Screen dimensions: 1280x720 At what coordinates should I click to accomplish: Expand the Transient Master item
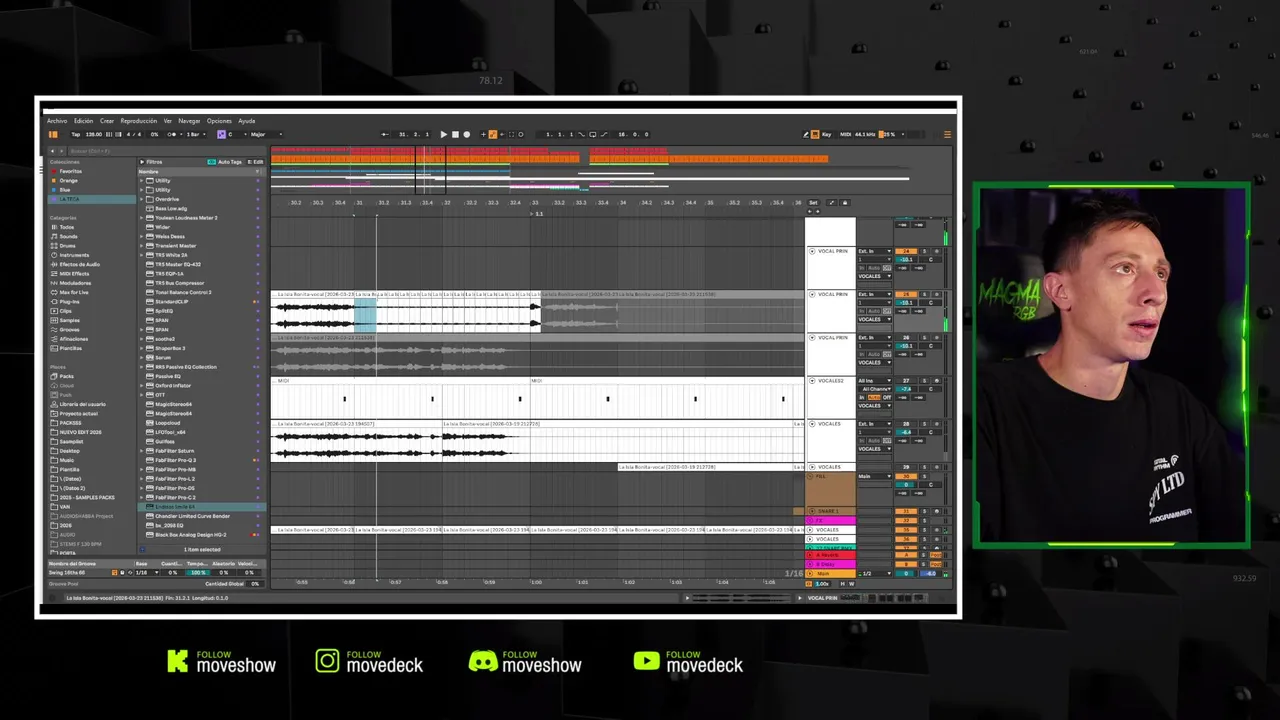coord(142,245)
